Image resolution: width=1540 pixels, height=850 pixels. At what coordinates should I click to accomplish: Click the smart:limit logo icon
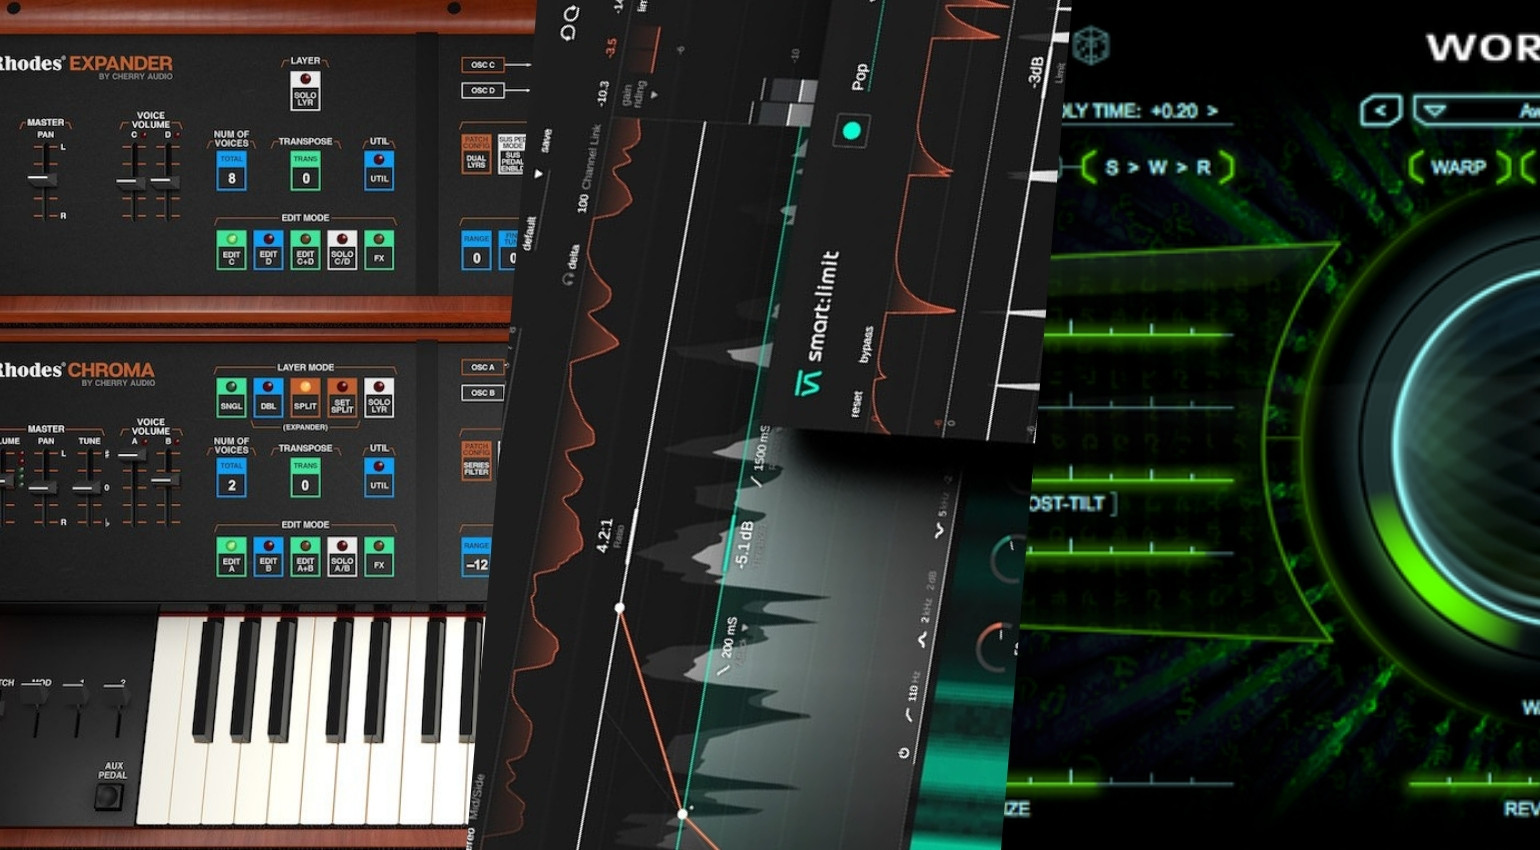pos(807,382)
